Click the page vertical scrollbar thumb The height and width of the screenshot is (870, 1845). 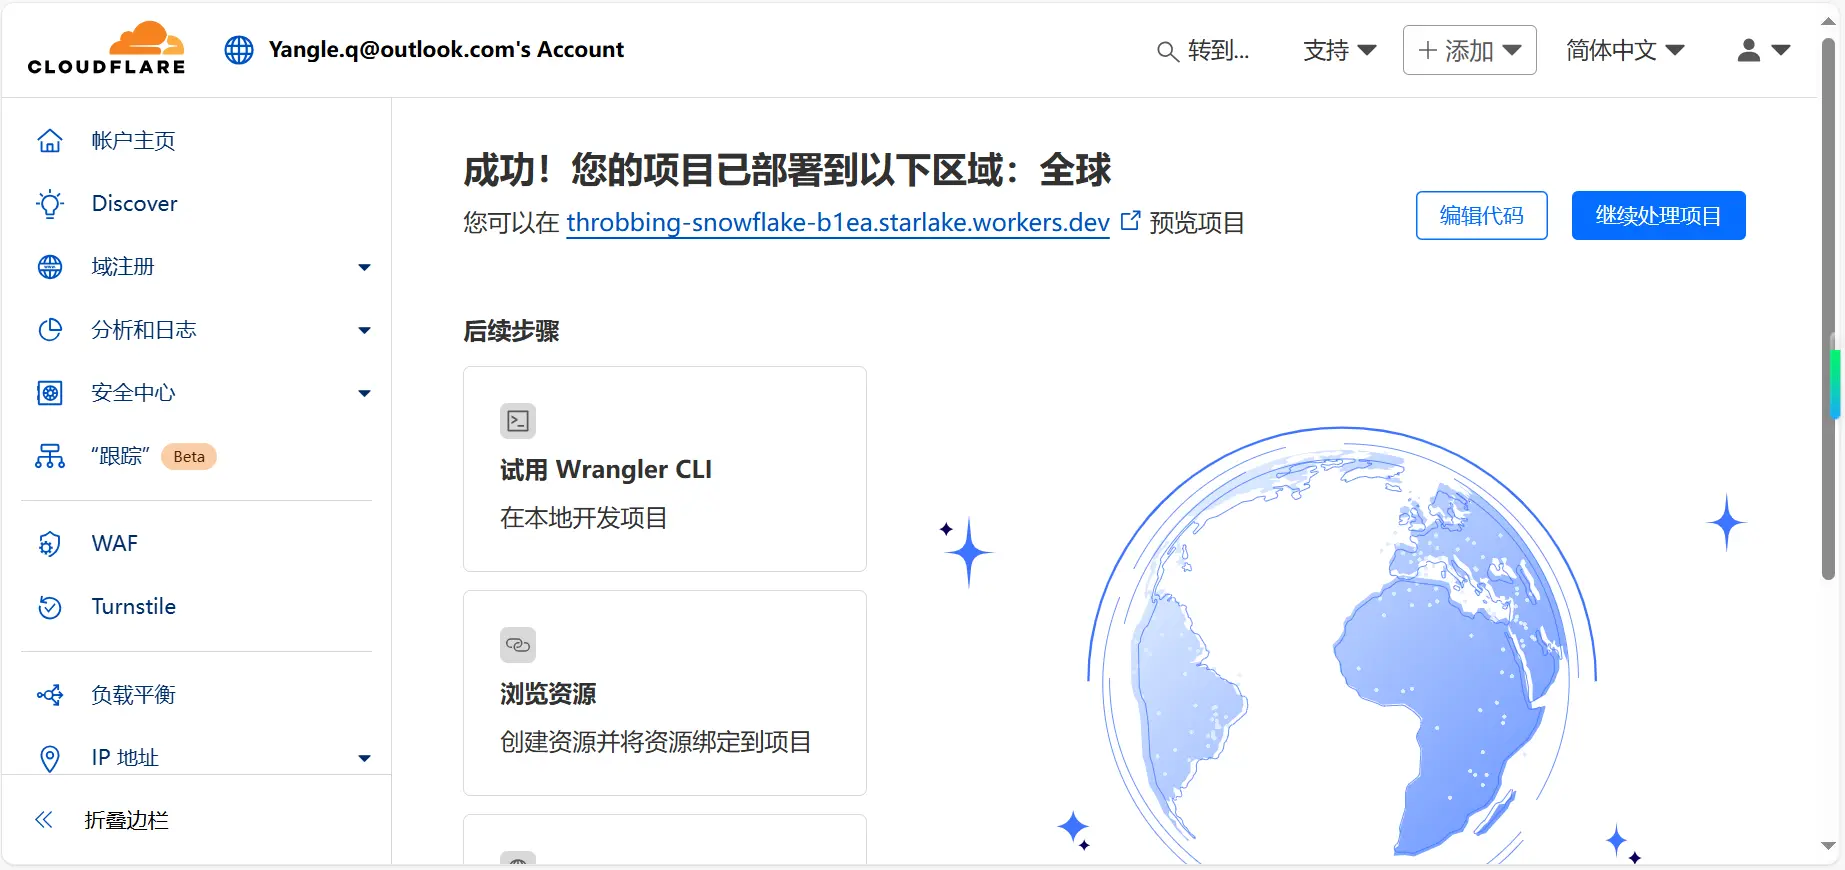(x=1828, y=310)
